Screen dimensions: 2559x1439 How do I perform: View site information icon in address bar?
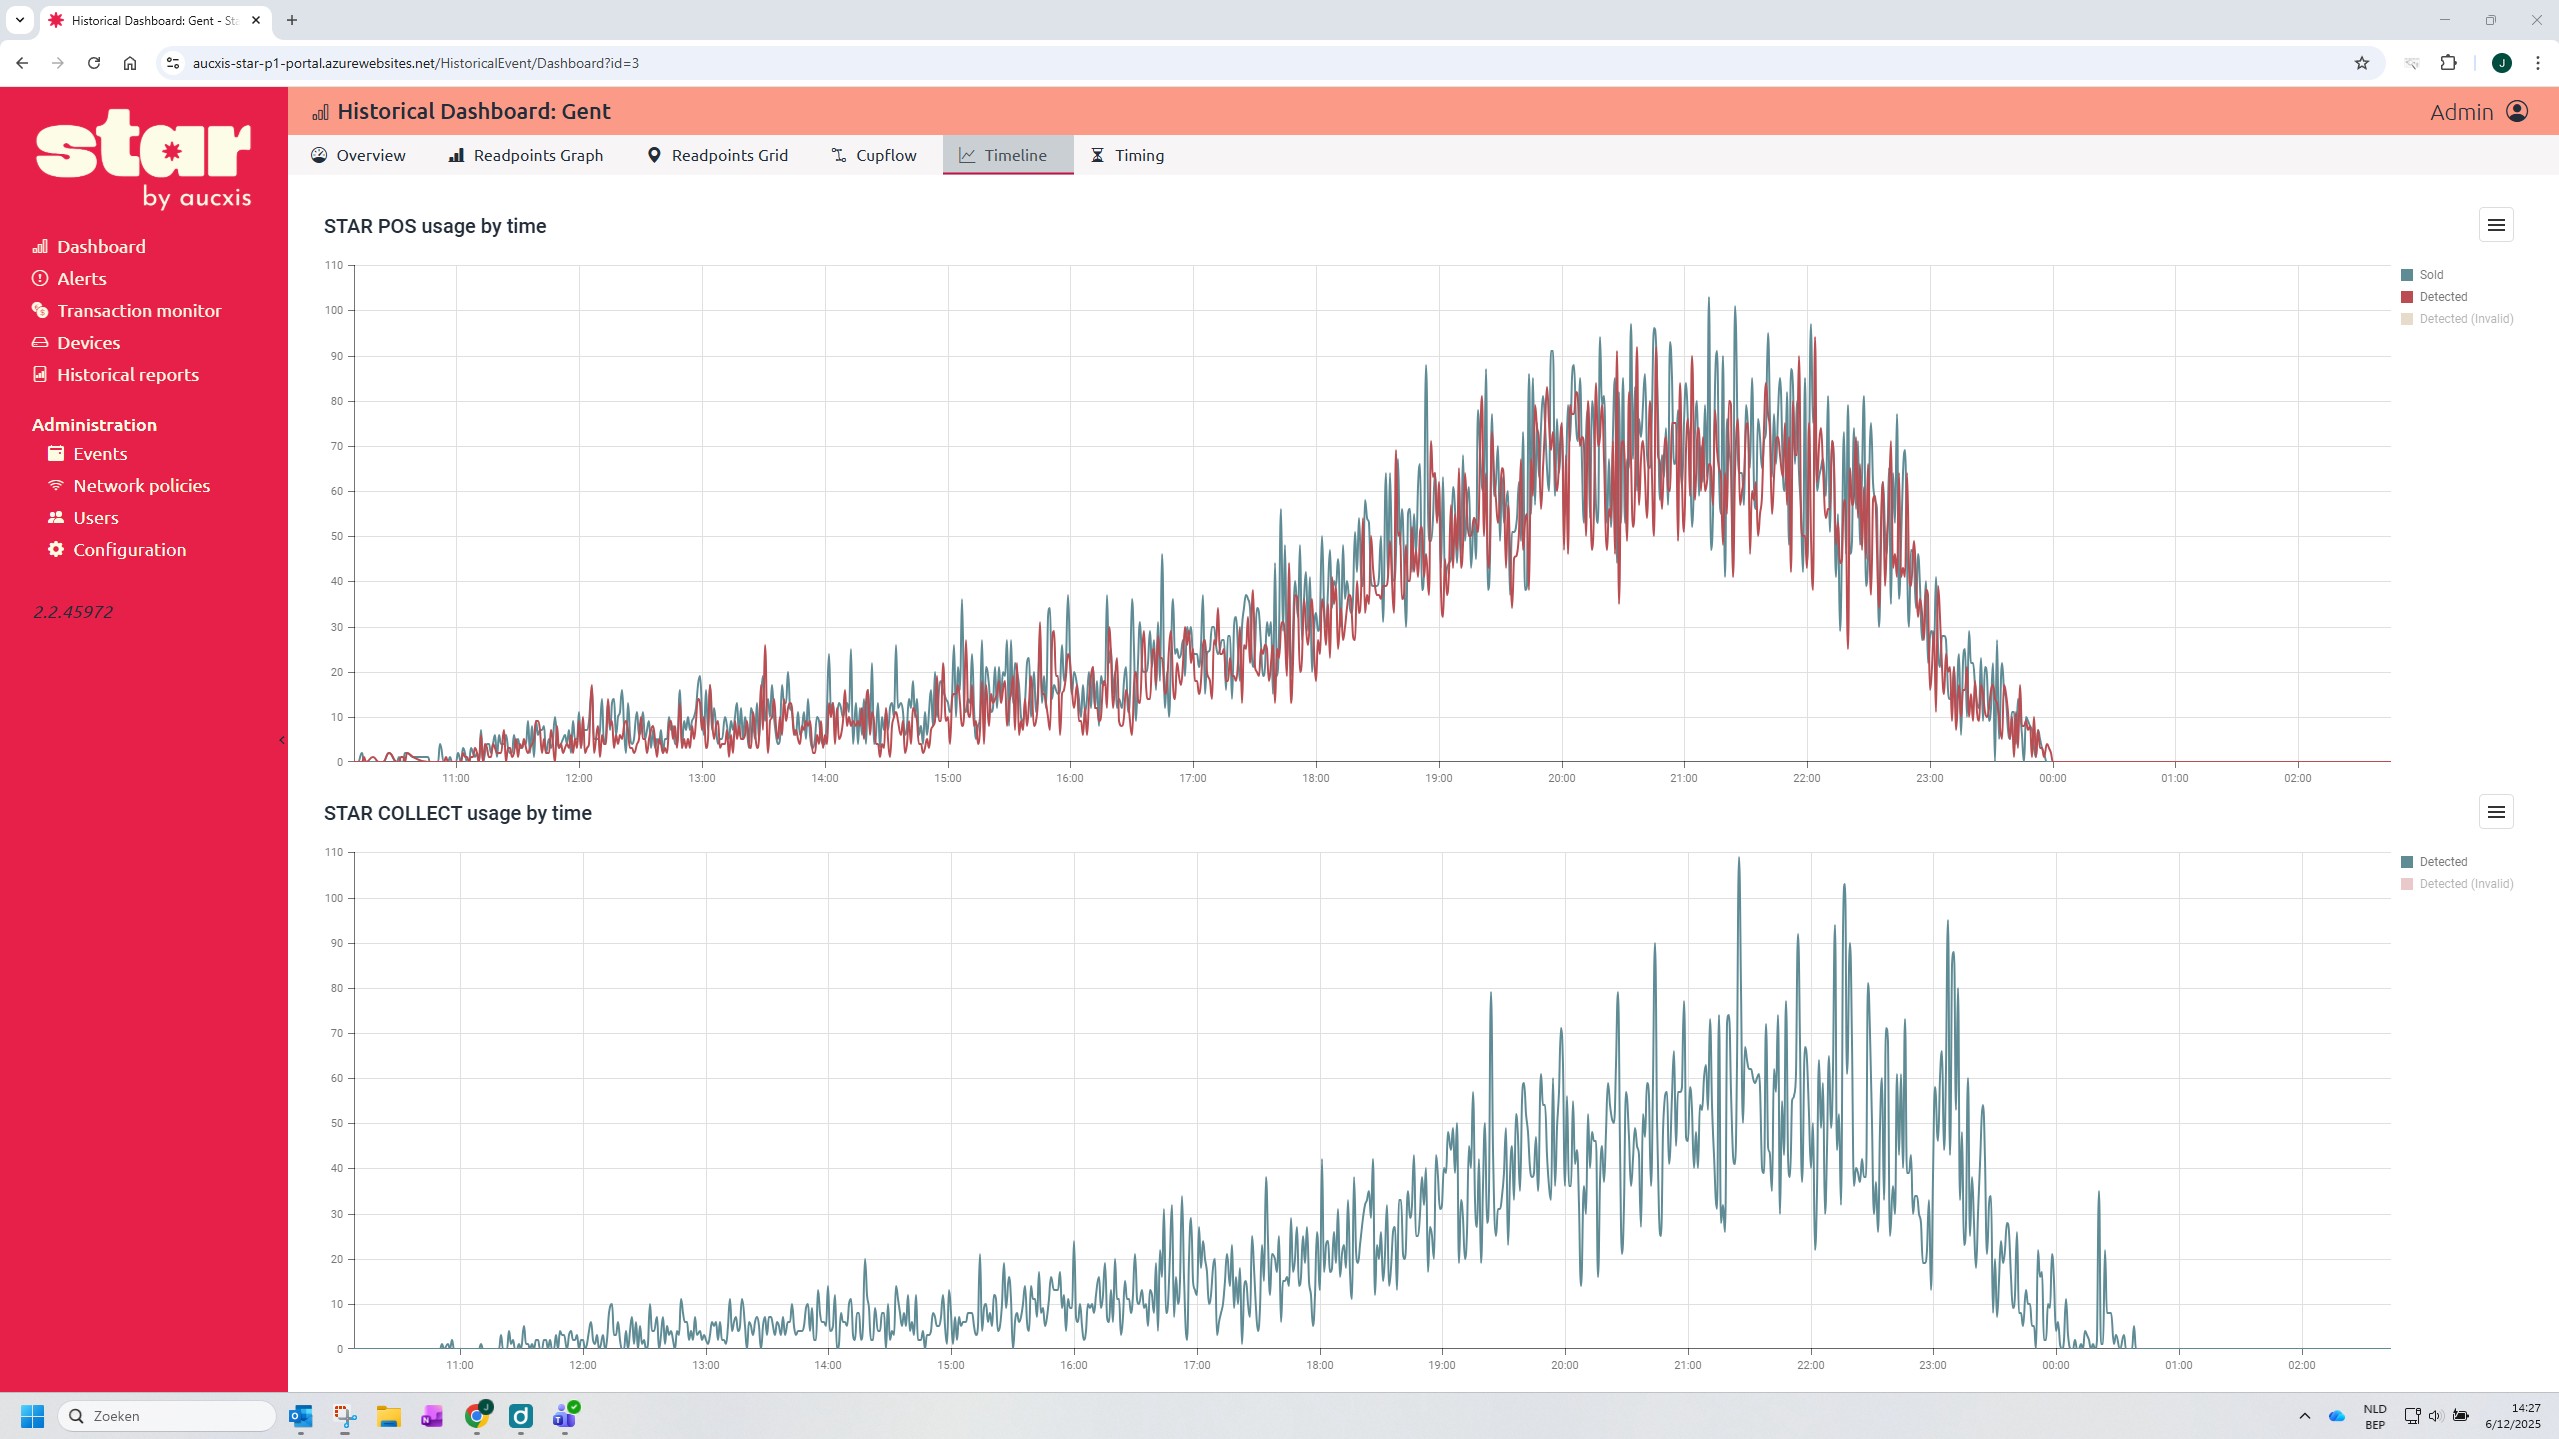click(173, 63)
